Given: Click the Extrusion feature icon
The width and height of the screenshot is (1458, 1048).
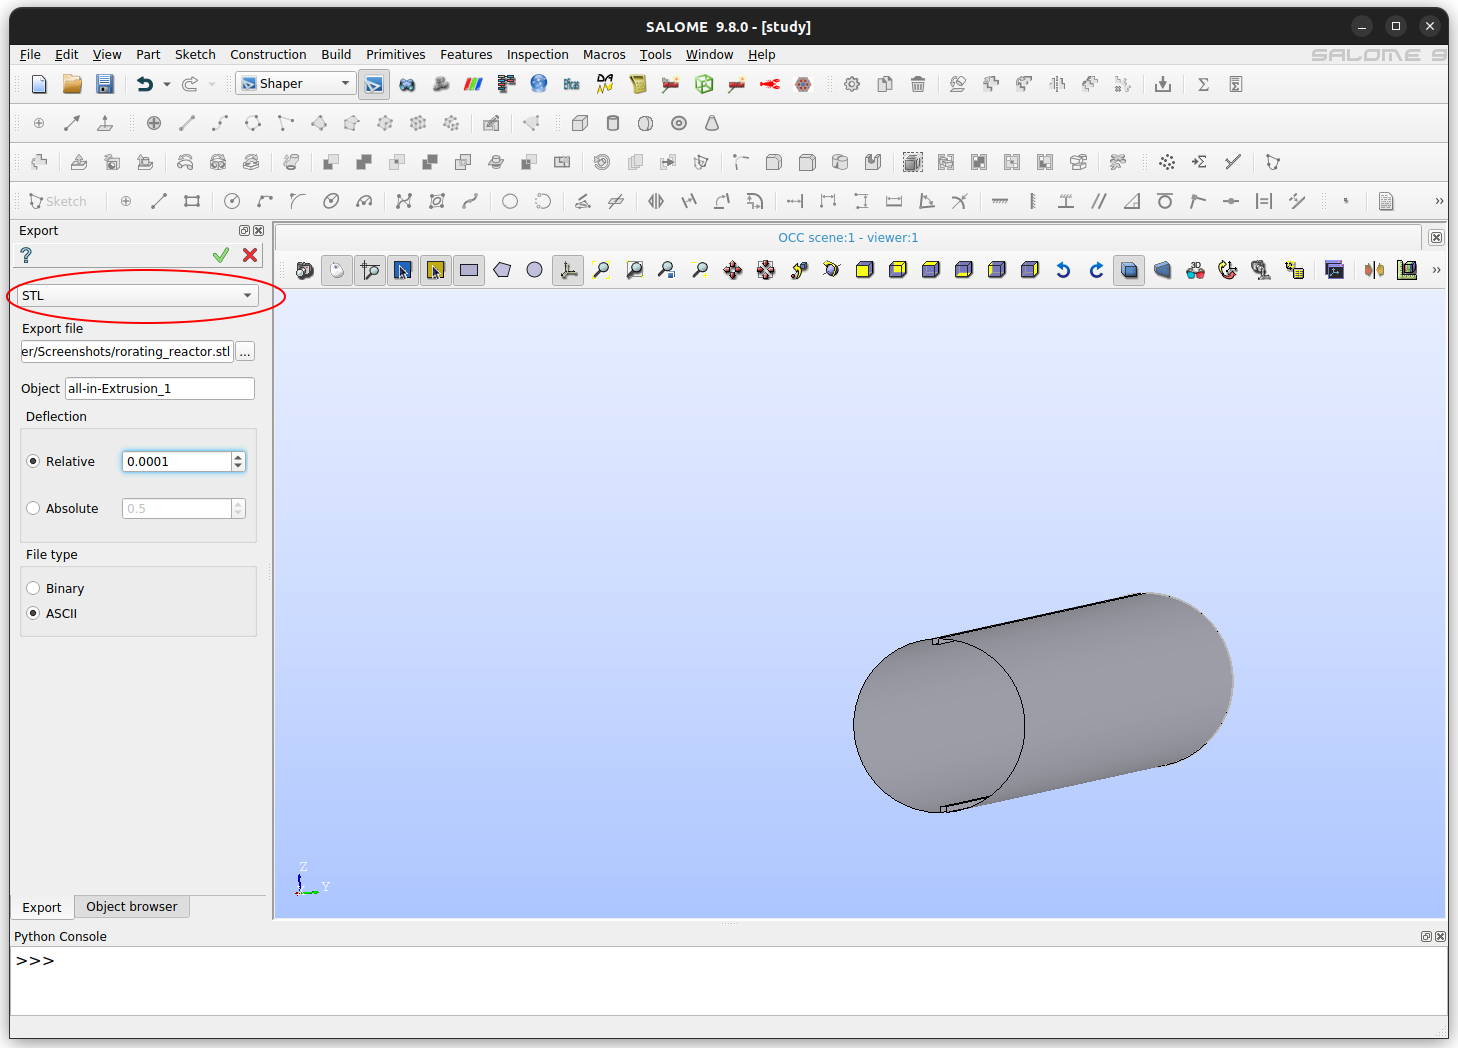Looking at the screenshot, I should point(79,162).
